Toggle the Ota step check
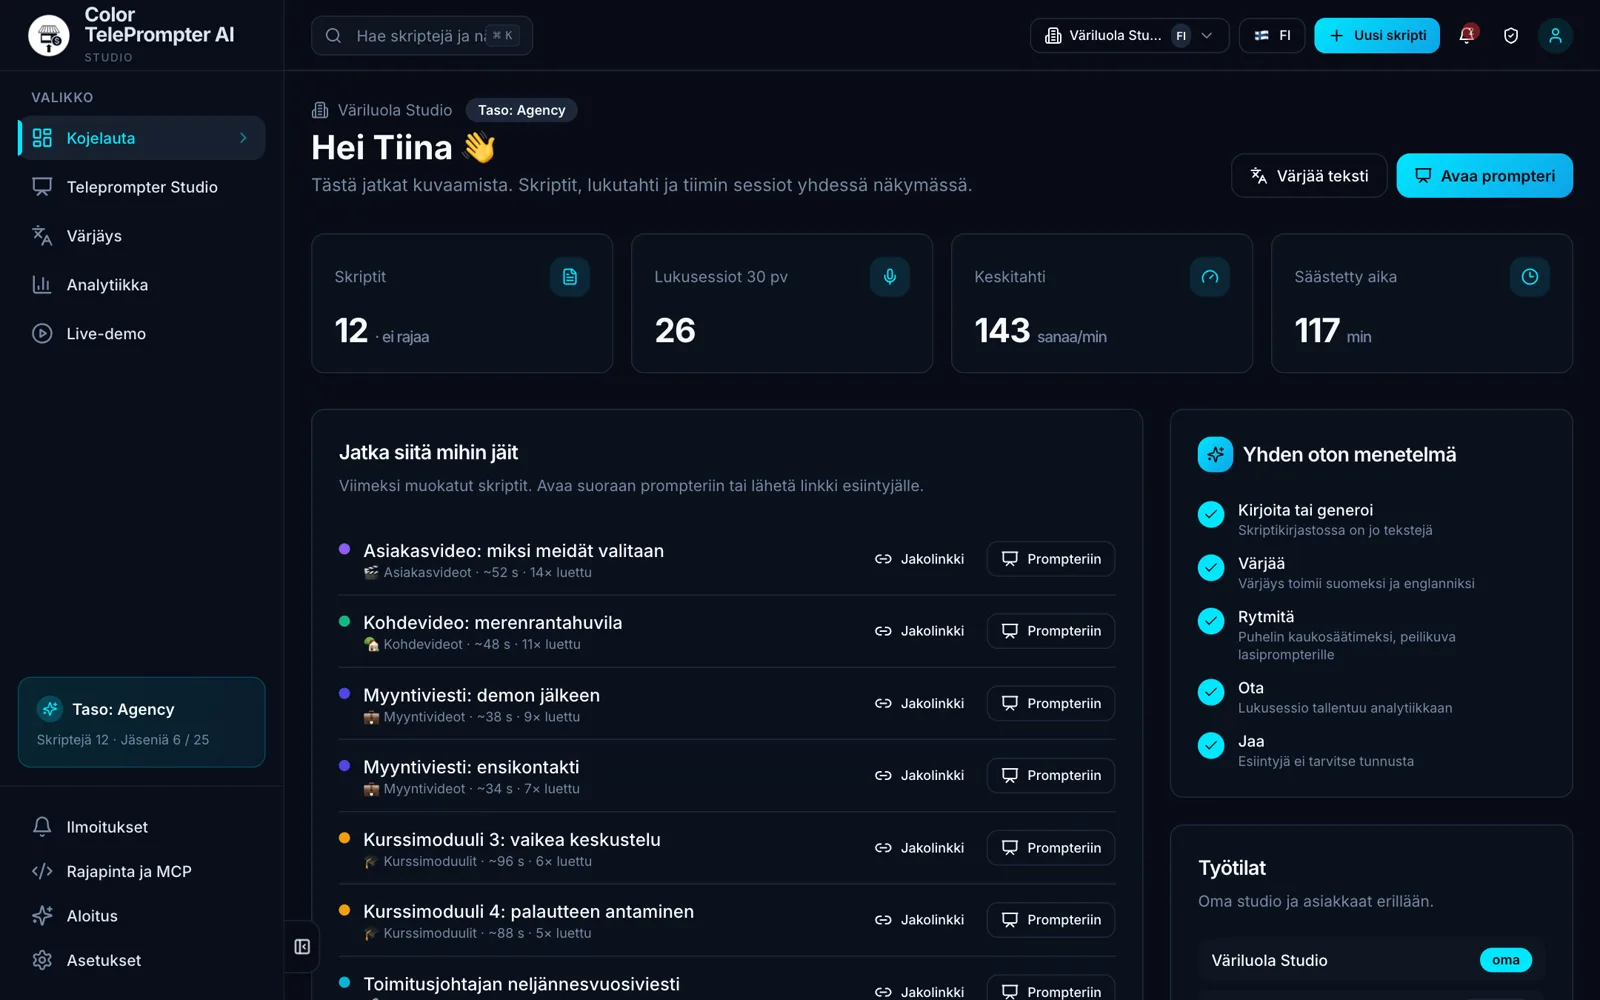 tap(1211, 692)
